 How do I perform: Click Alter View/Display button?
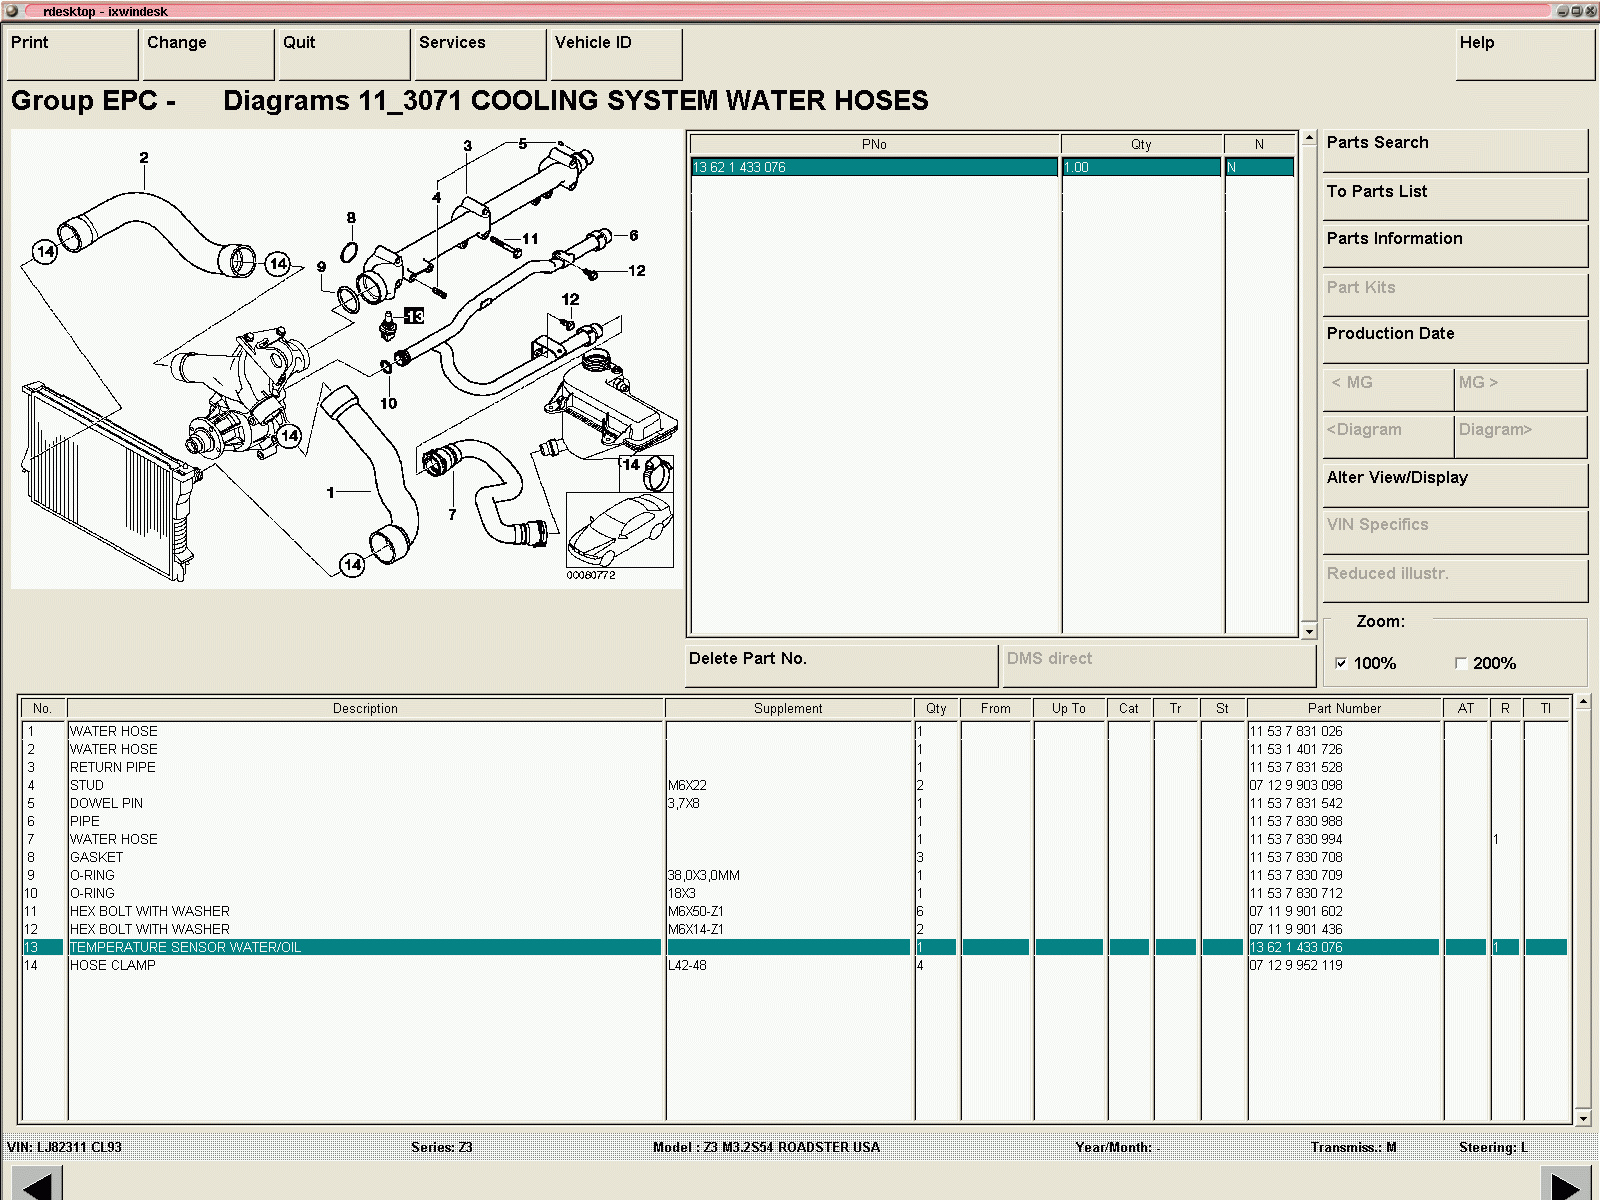[x=1455, y=485]
